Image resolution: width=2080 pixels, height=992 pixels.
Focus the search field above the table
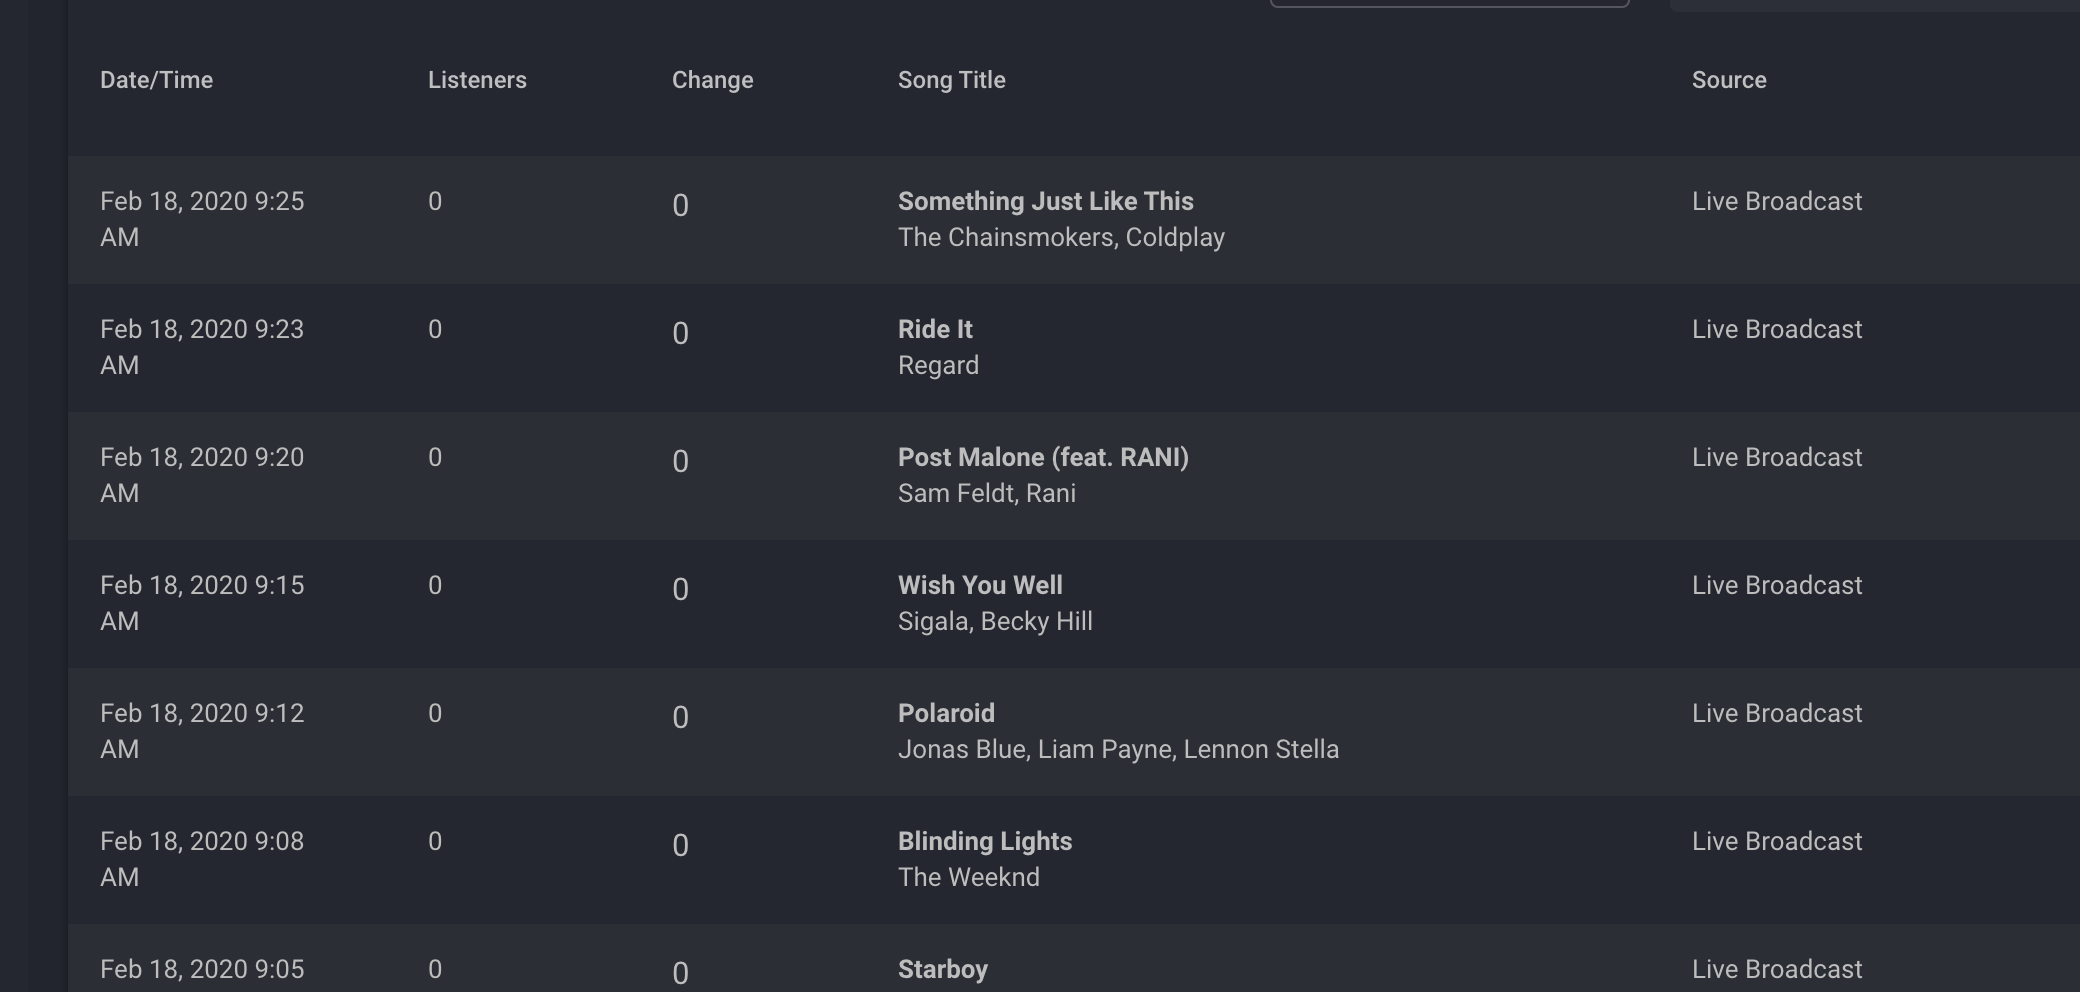(x=1449, y=3)
